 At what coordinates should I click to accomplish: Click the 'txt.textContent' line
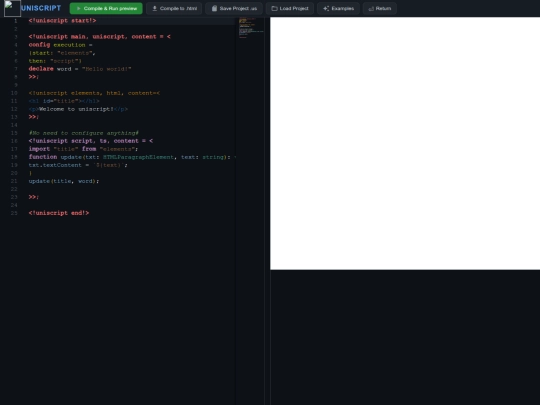click(x=78, y=165)
